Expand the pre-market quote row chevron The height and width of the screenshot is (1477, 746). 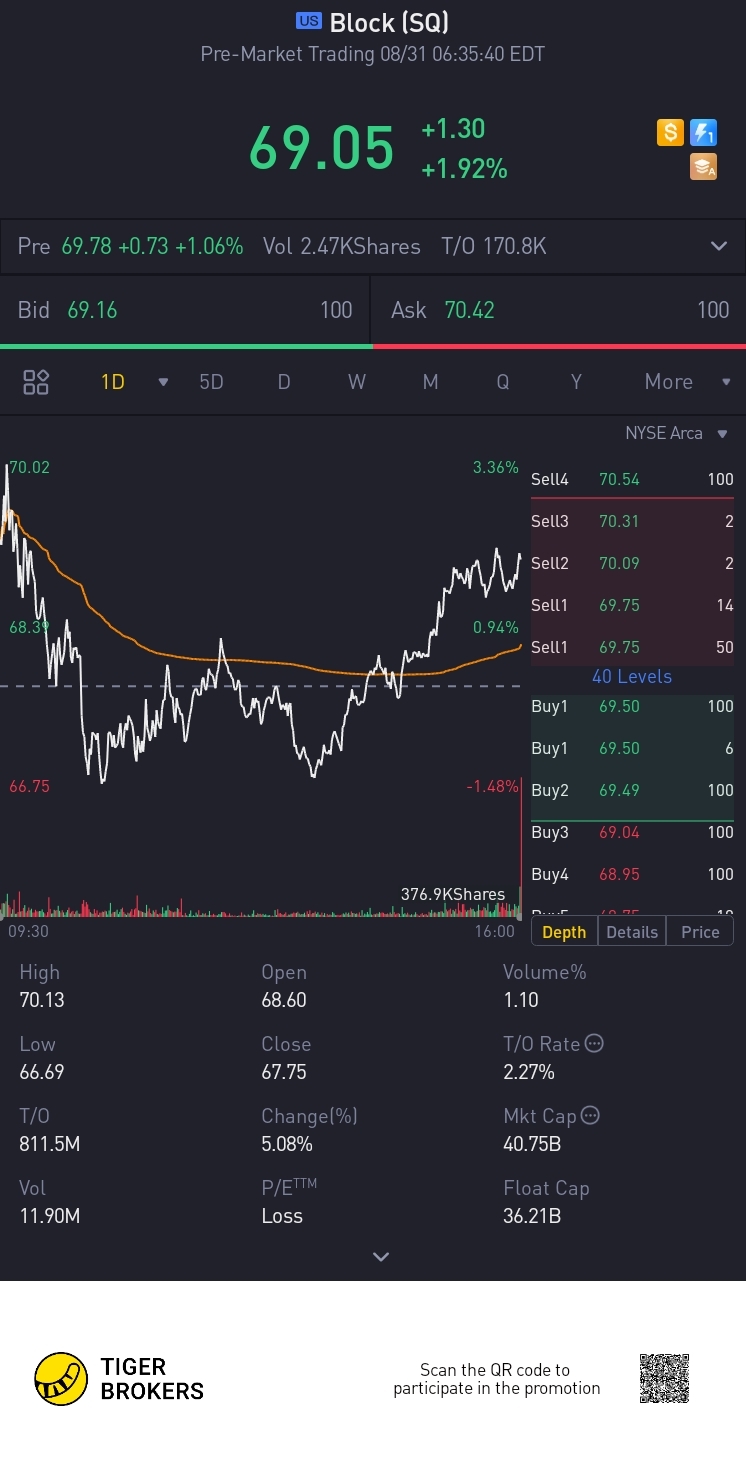coord(719,246)
